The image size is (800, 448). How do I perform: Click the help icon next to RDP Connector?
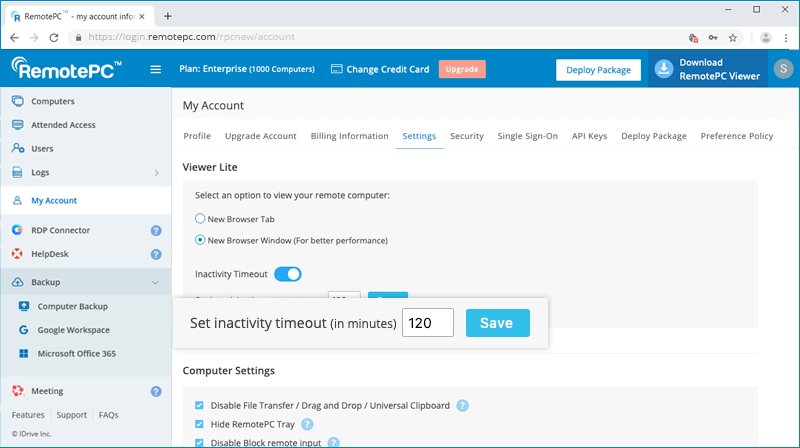156,230
